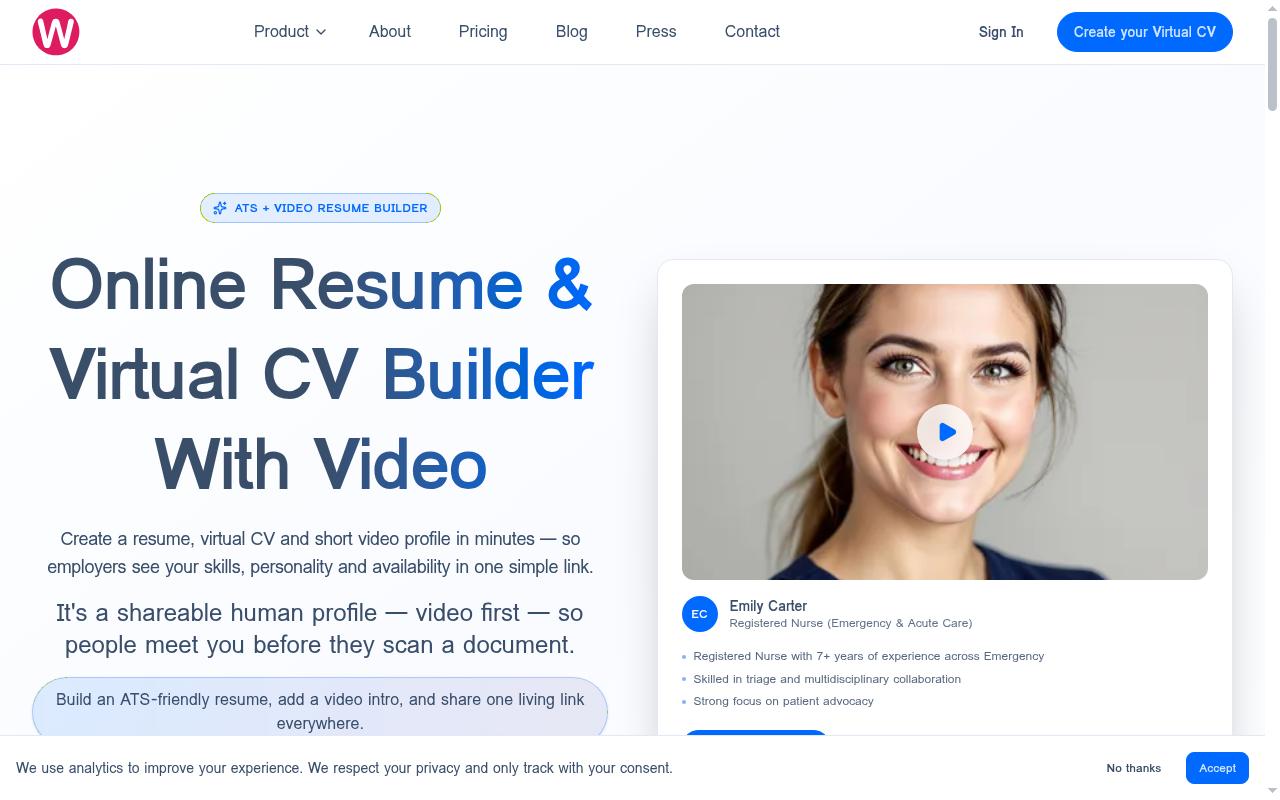Play Emily Carter's video profile

[x=945, y=432]
